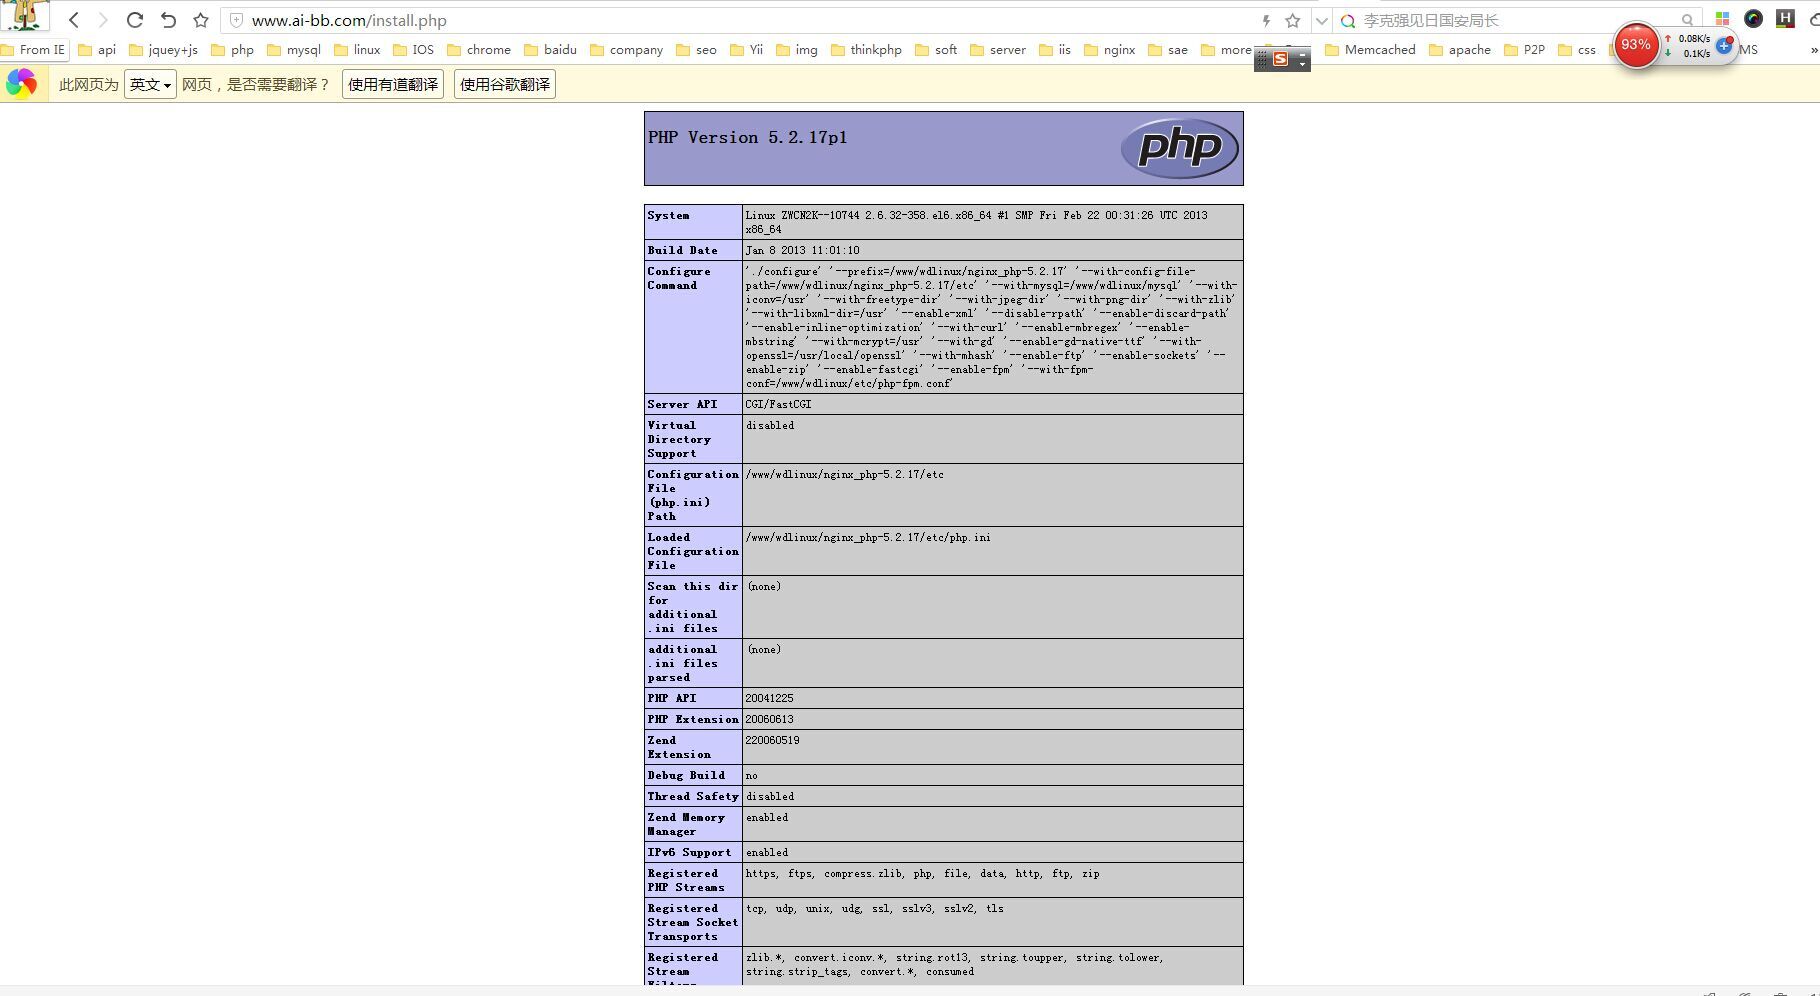Open the mysql bookmark folder
Screen dimensions: 1820x996
pyautogui.click(x=294, y=49)
